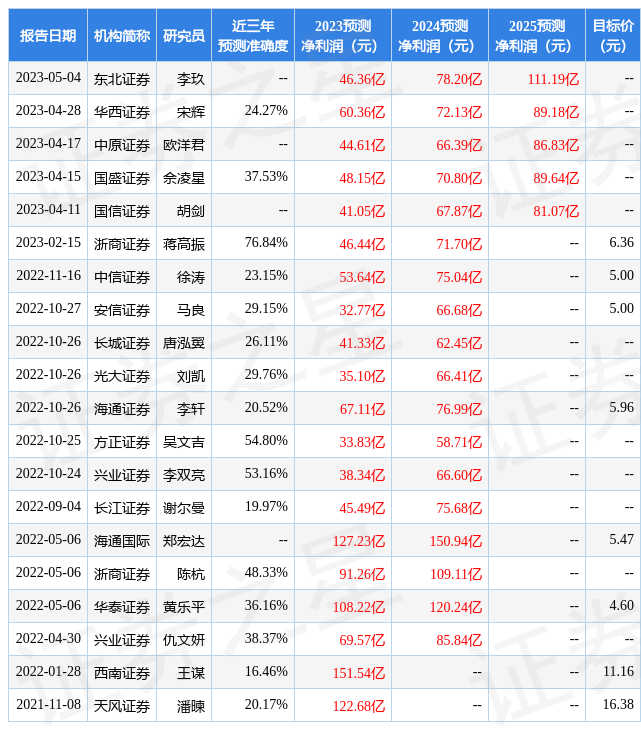Select the date cell 2023-02-15
This screenshot has height=730, width=641.
(48, 243)
